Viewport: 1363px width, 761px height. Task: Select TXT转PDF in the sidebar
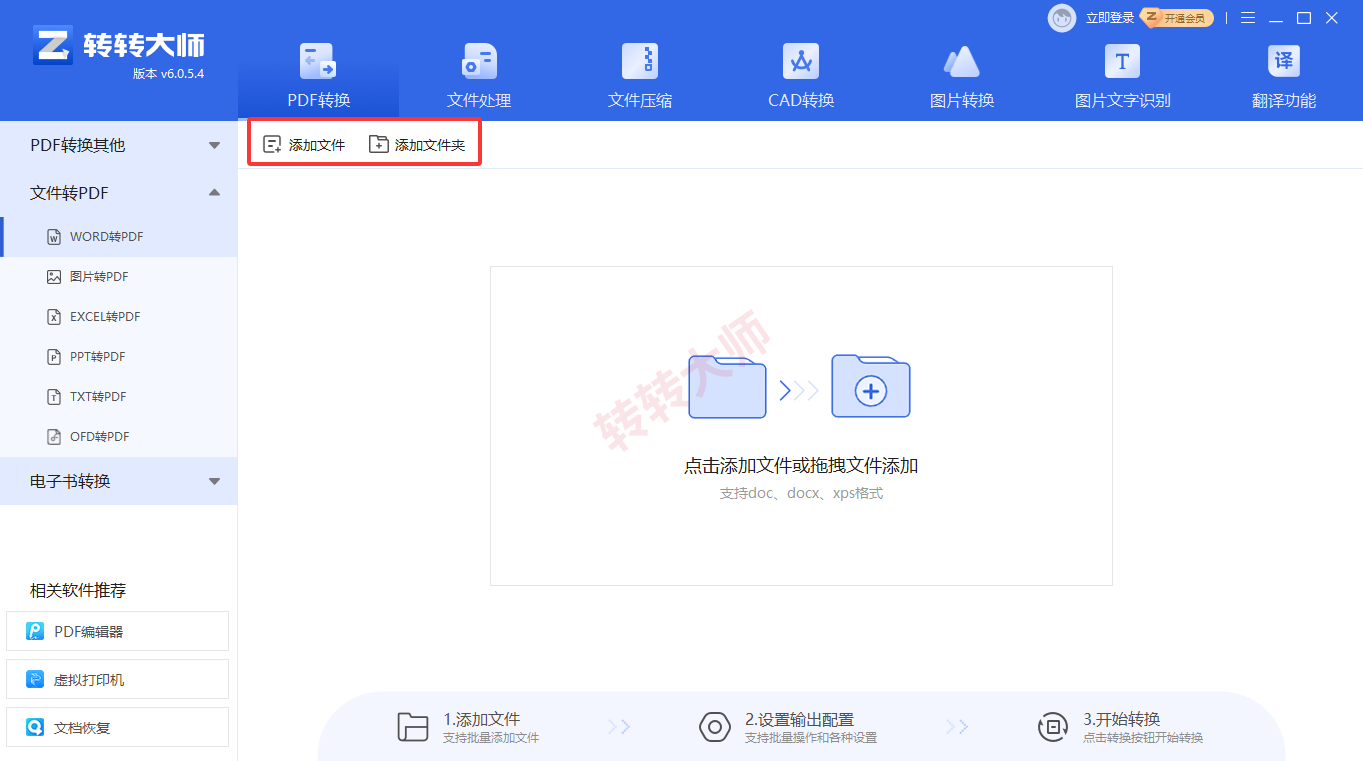119,397
